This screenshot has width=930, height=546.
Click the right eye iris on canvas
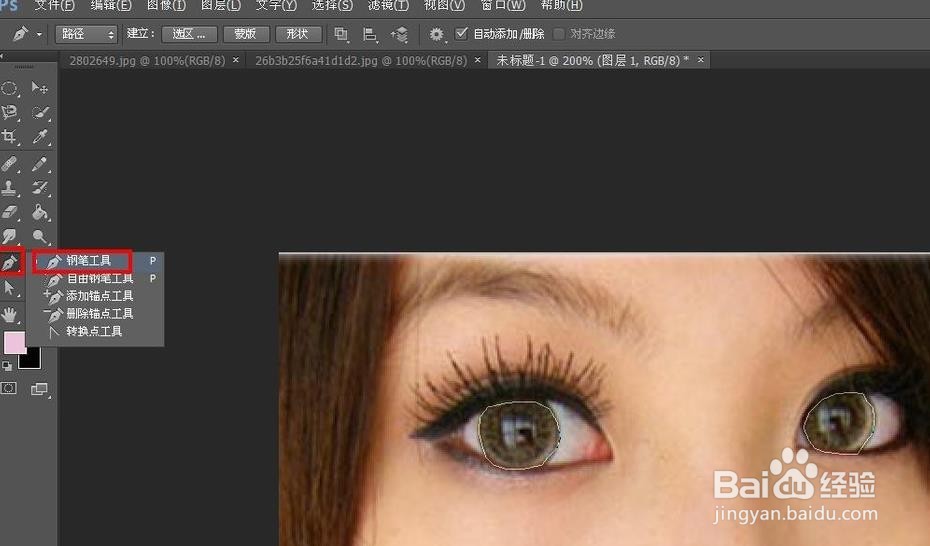pos(839,423)
